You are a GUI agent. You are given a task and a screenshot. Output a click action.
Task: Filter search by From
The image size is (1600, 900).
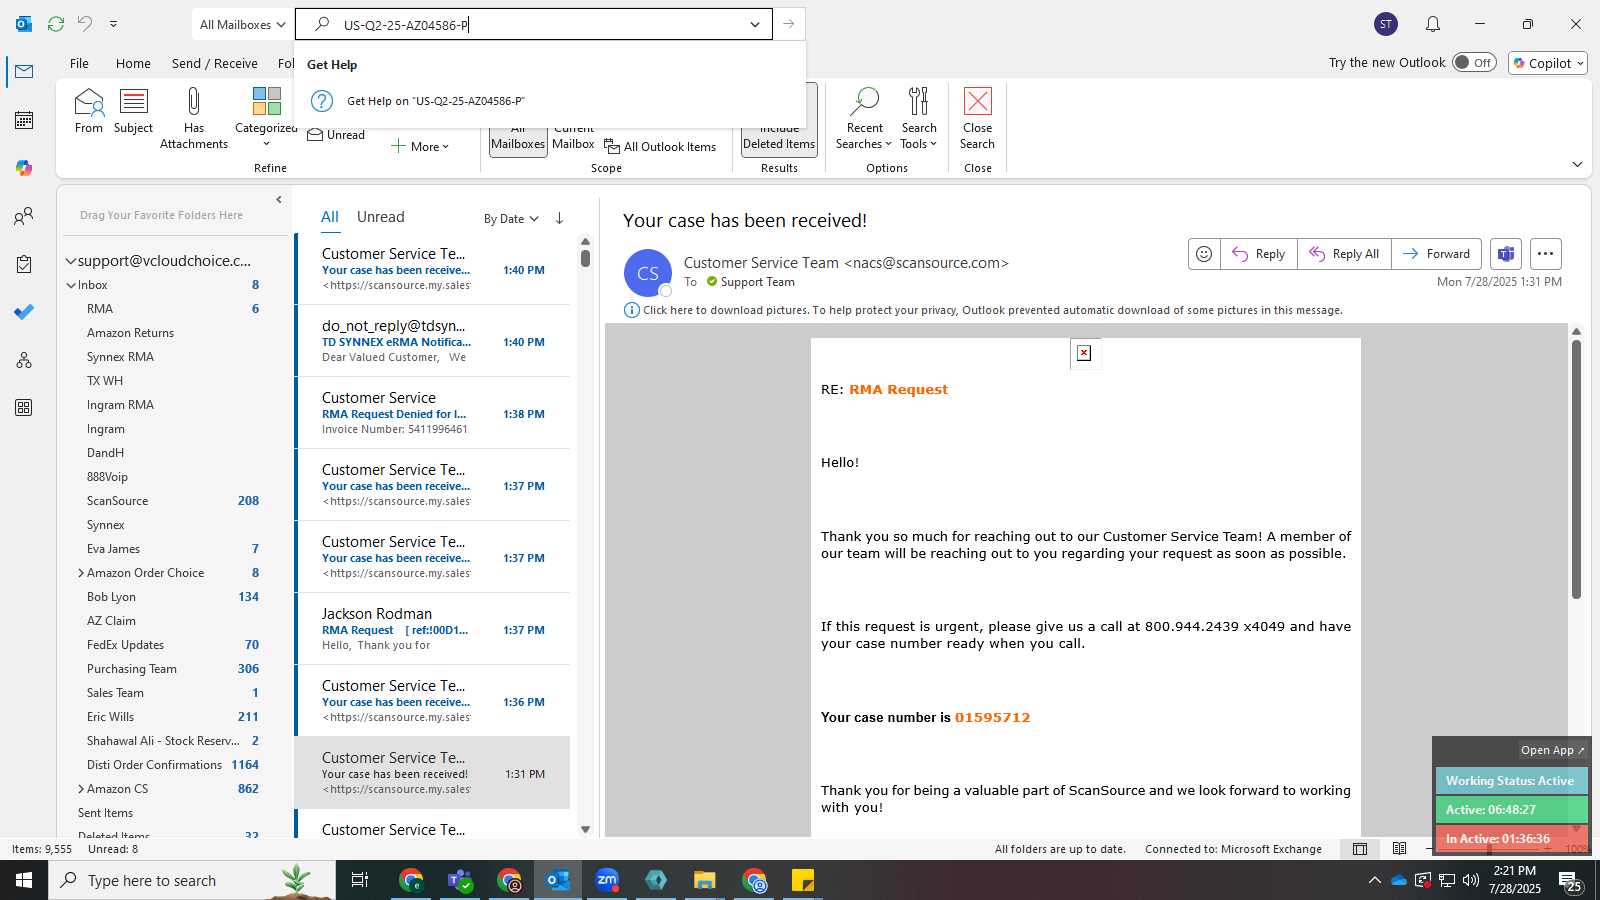pos(89,111)
